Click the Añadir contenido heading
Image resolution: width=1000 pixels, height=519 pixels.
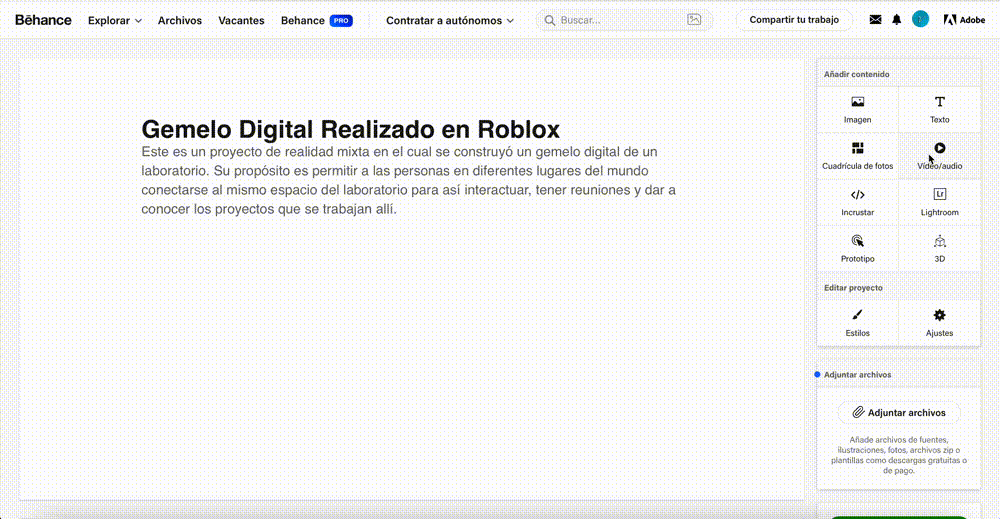click(856, 74)
